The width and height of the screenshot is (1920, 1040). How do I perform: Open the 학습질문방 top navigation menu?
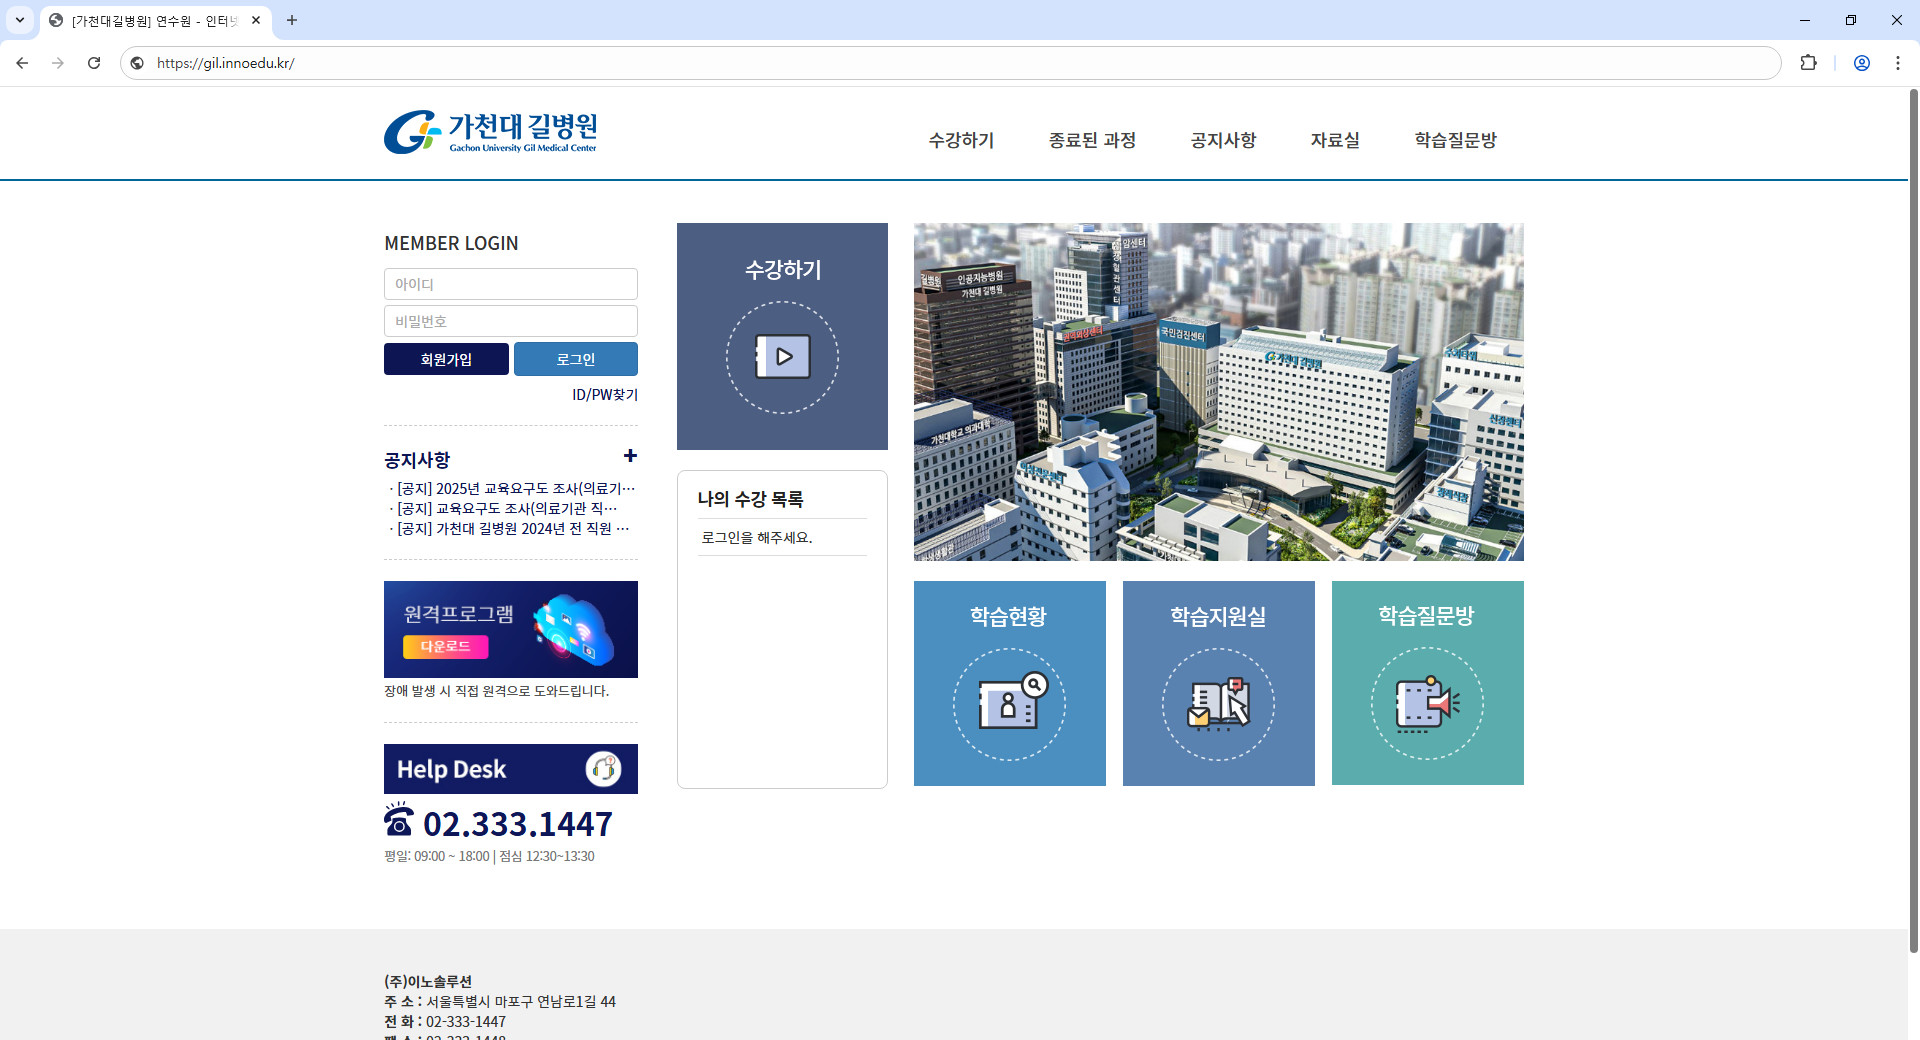pyautogui.click(x=1455, y=140)
